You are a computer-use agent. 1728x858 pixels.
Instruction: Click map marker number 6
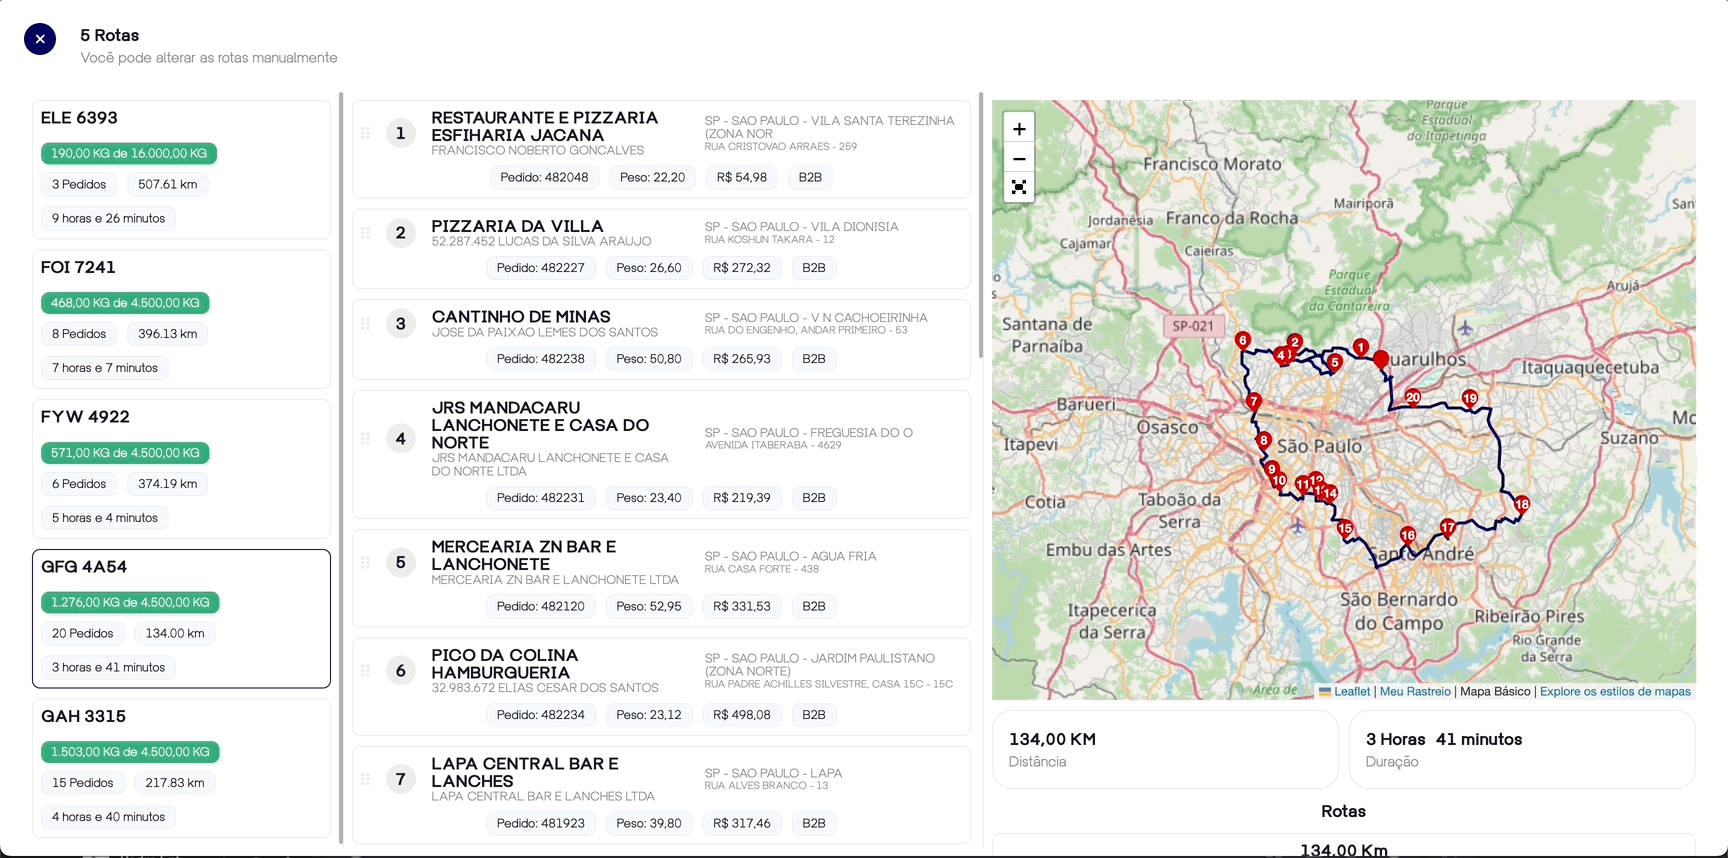[1242, 340]
